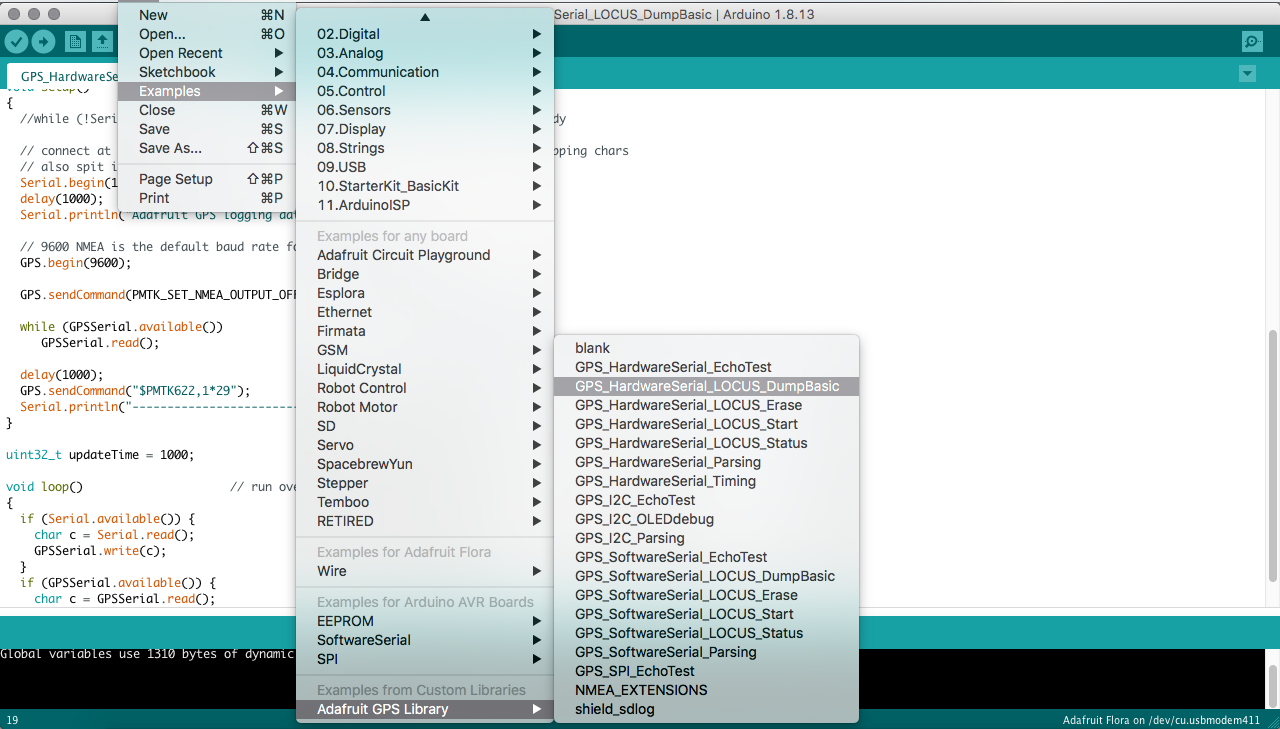Open the LiquidCrystal examples submenu
This screenshot has height=729, width=1280.
pyautogui.click(x=425, y=369)
